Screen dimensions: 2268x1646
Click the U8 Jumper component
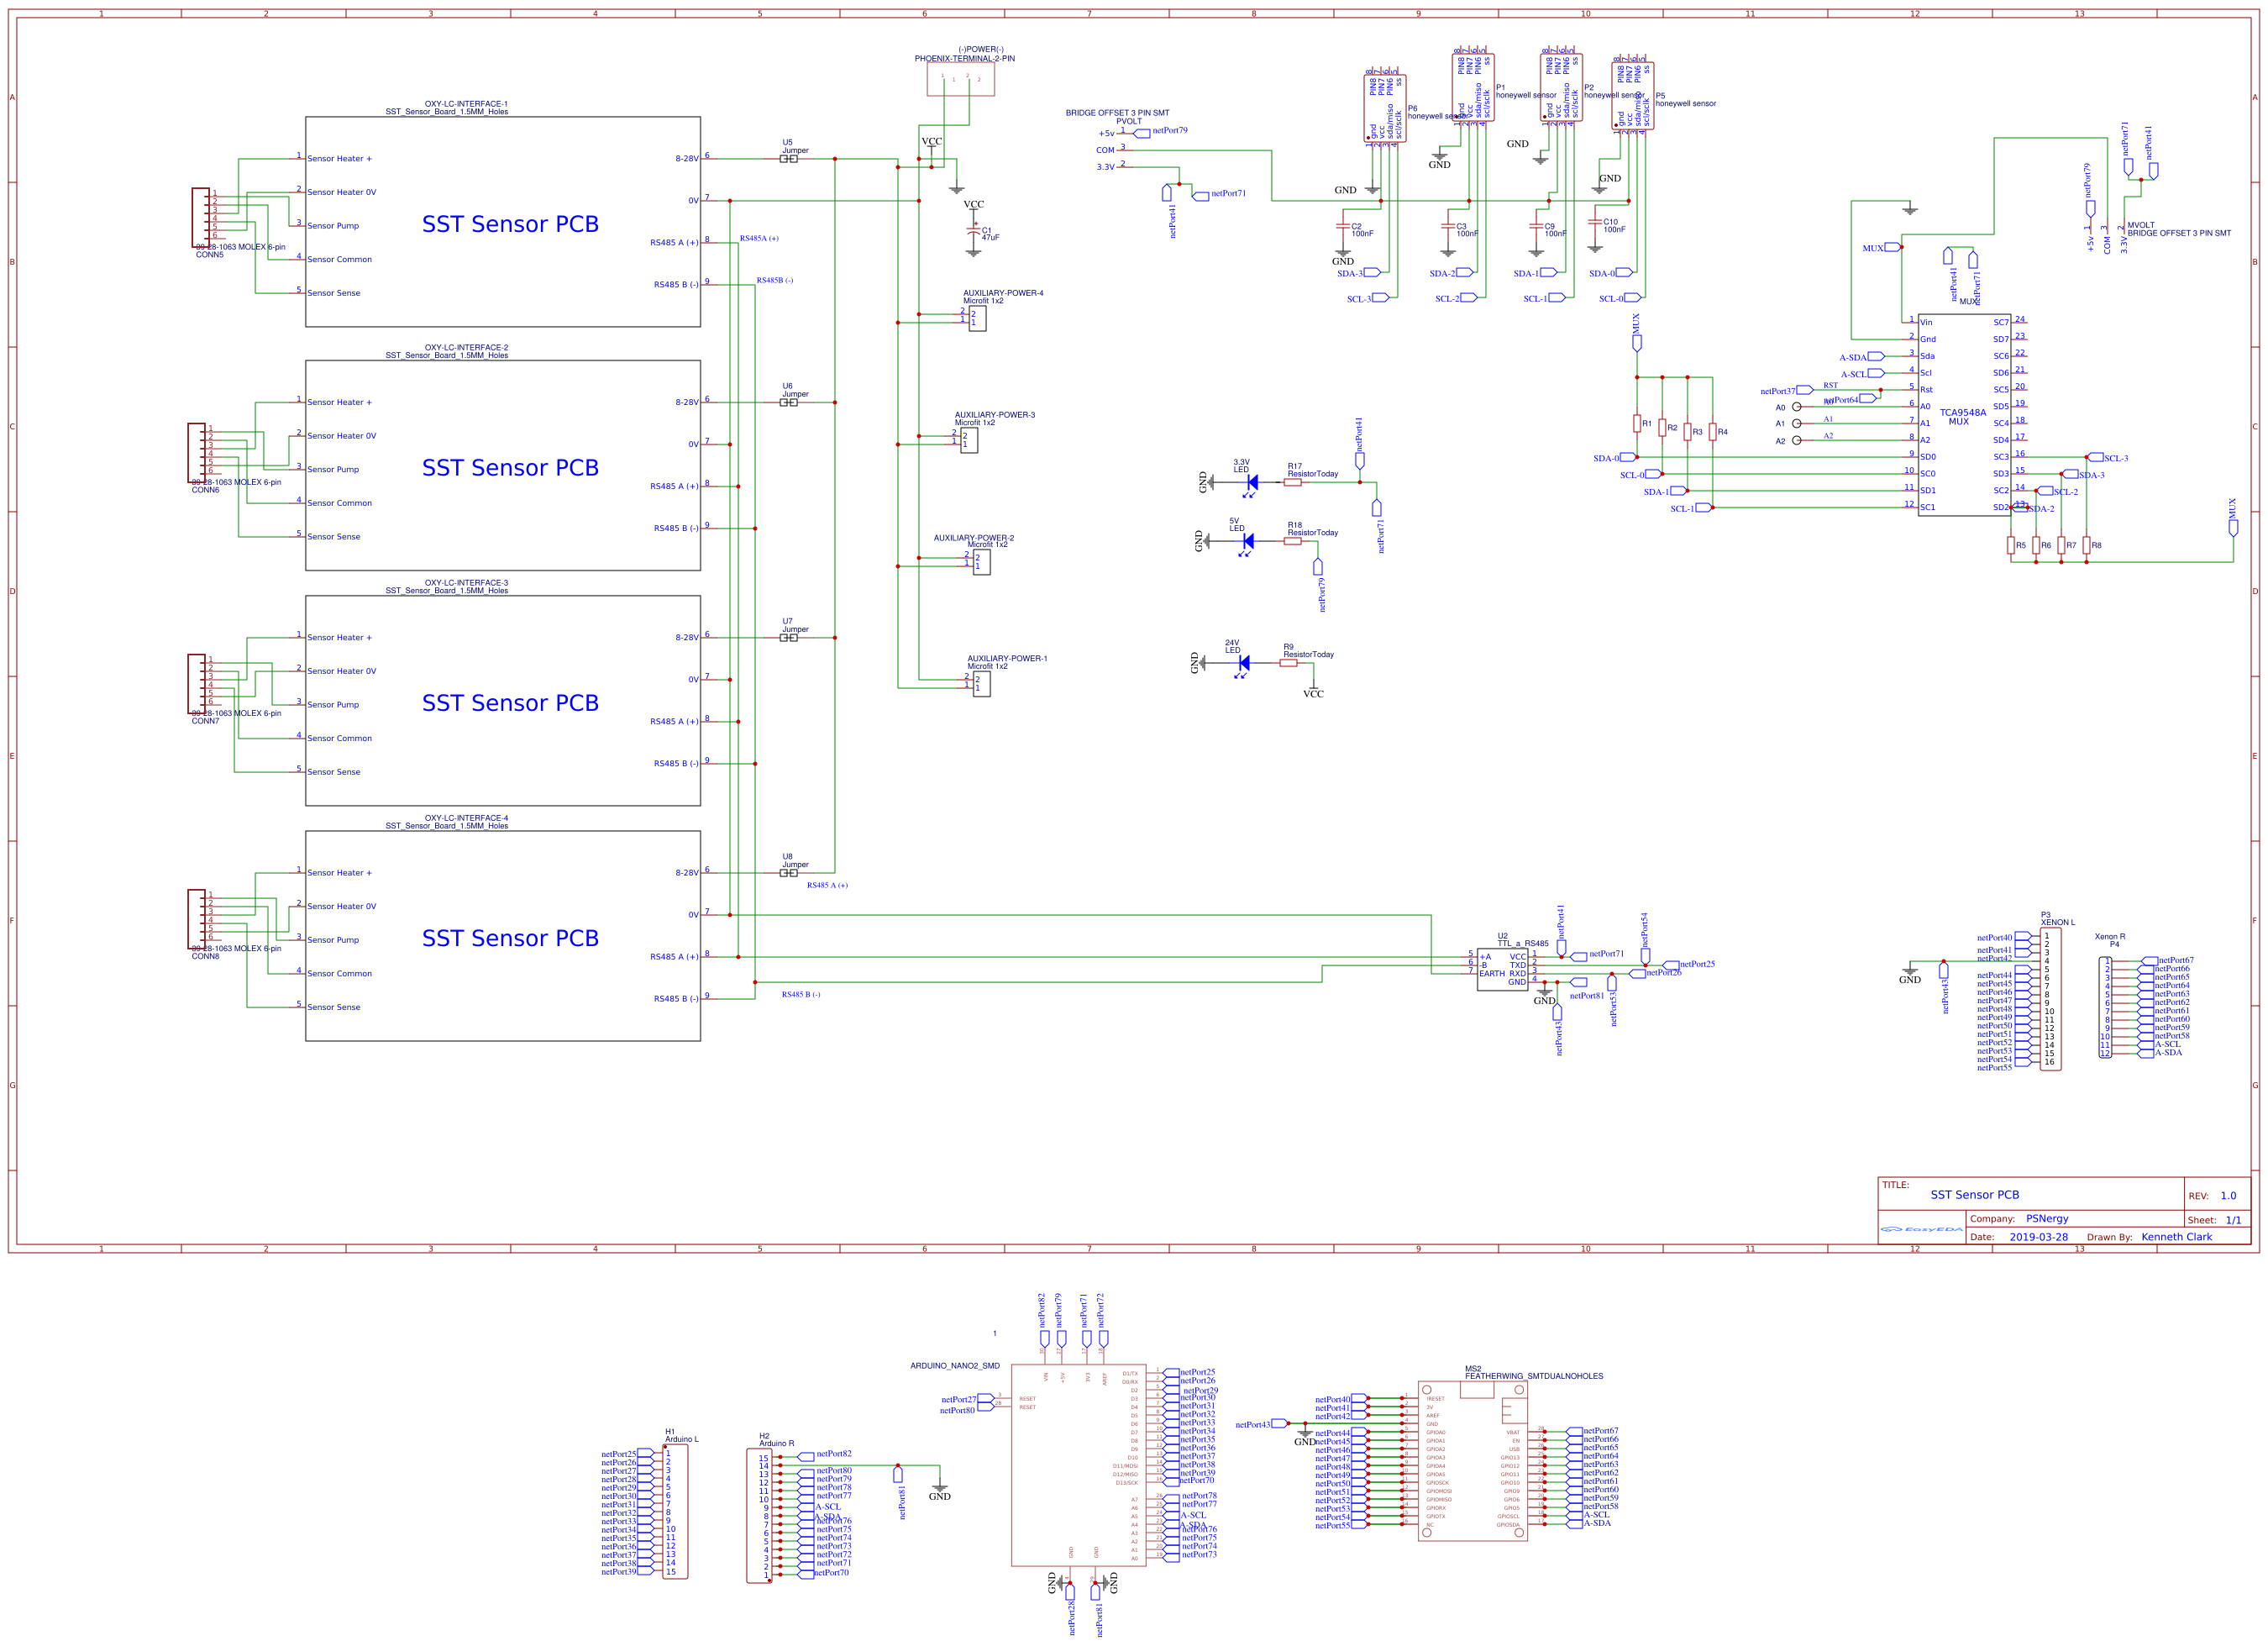(788, 873)
